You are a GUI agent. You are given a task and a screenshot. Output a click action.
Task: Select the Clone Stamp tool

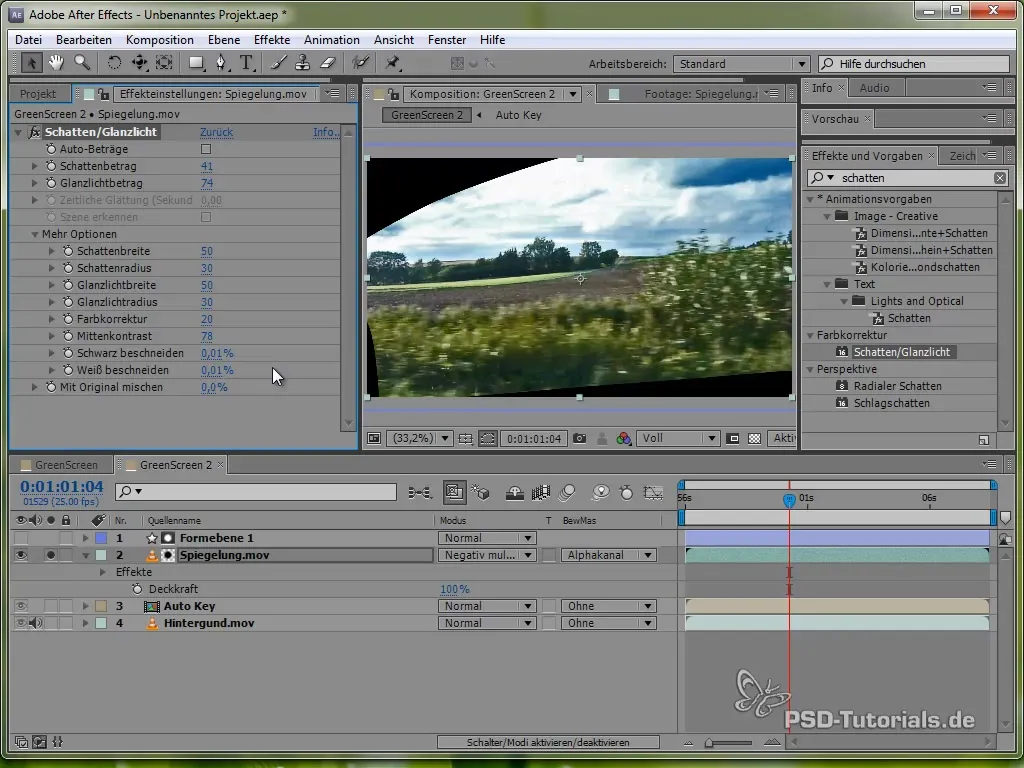(x=302, y=63)
